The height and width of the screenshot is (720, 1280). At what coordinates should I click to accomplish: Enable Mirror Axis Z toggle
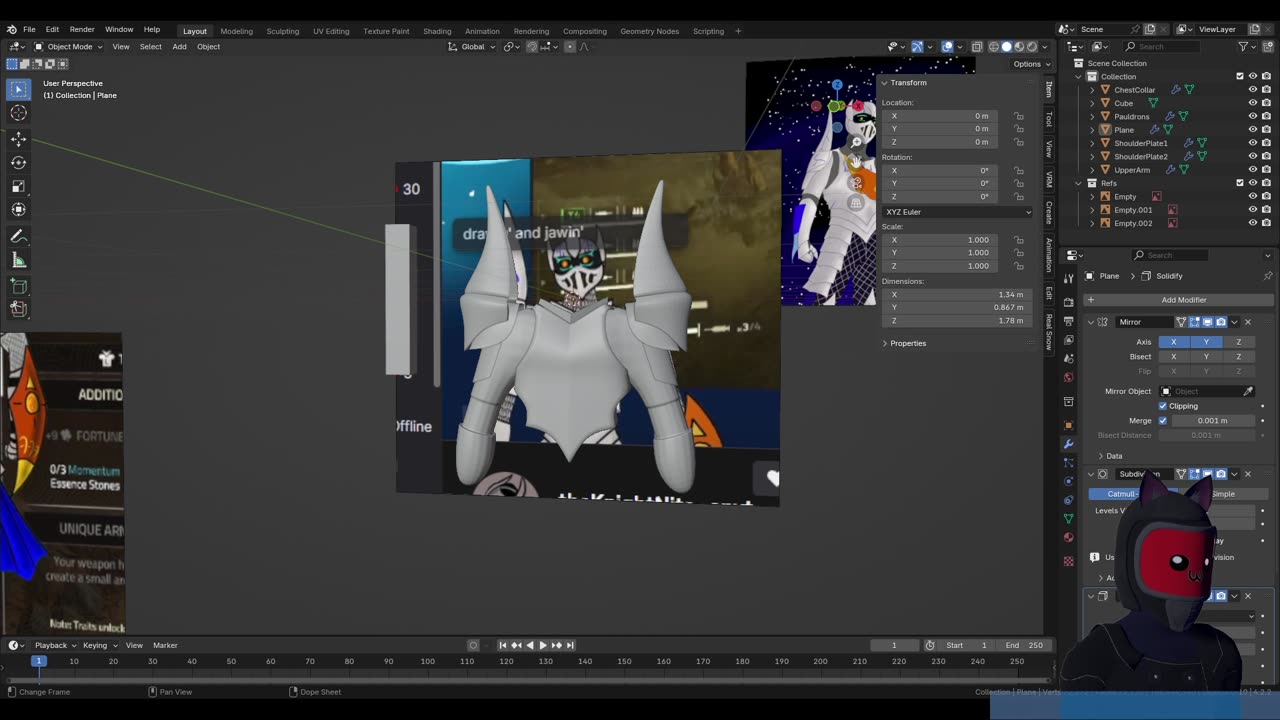tap(1238, 342)
